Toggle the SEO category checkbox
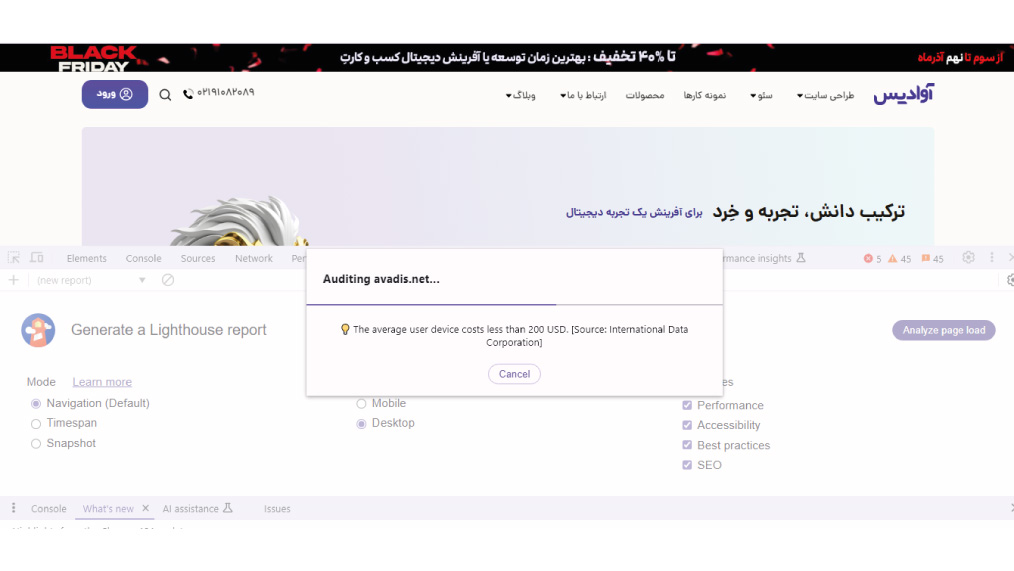This screenshot has width=1014, height=571. click(x=687, y=465)
